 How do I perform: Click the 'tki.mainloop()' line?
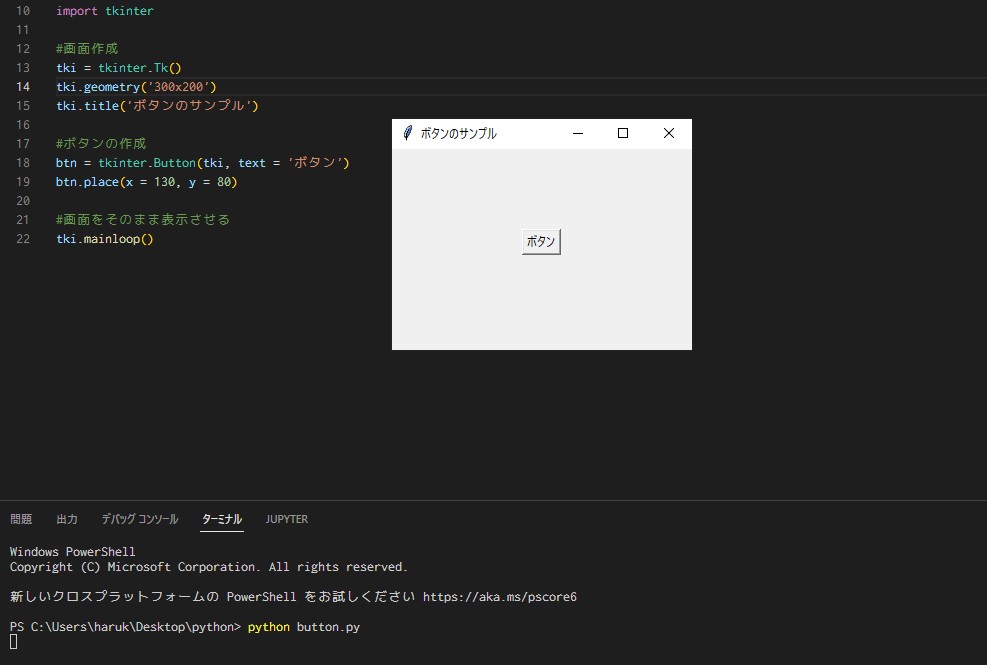click(104, 239)
